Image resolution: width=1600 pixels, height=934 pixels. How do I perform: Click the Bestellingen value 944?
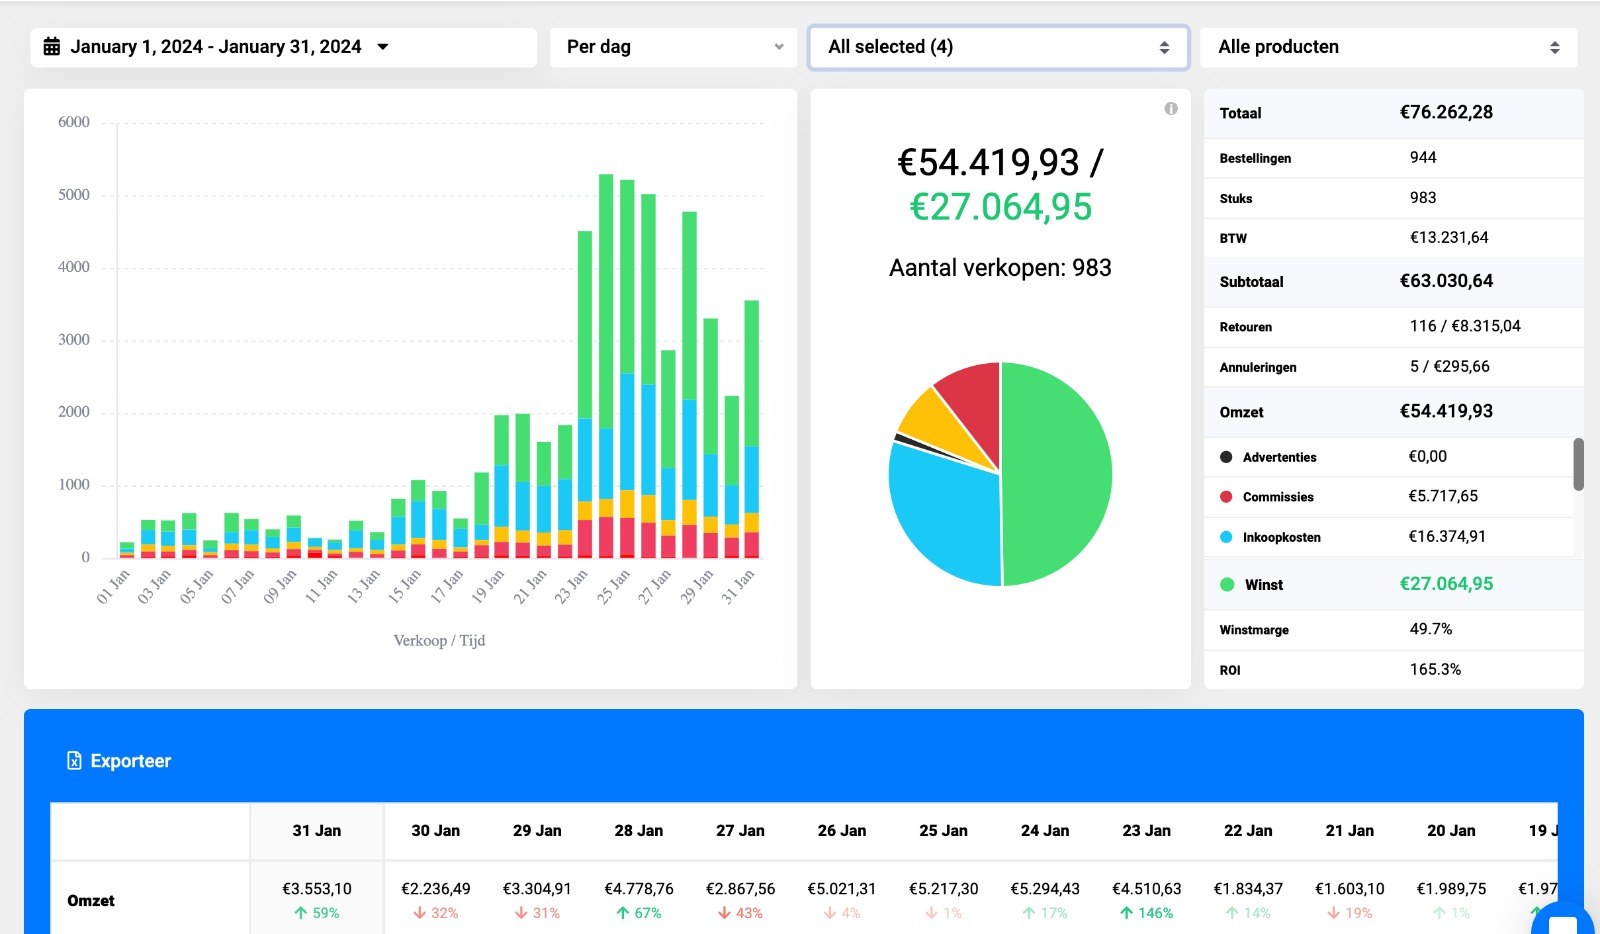pyautogui.click(x=1423, y=157)
